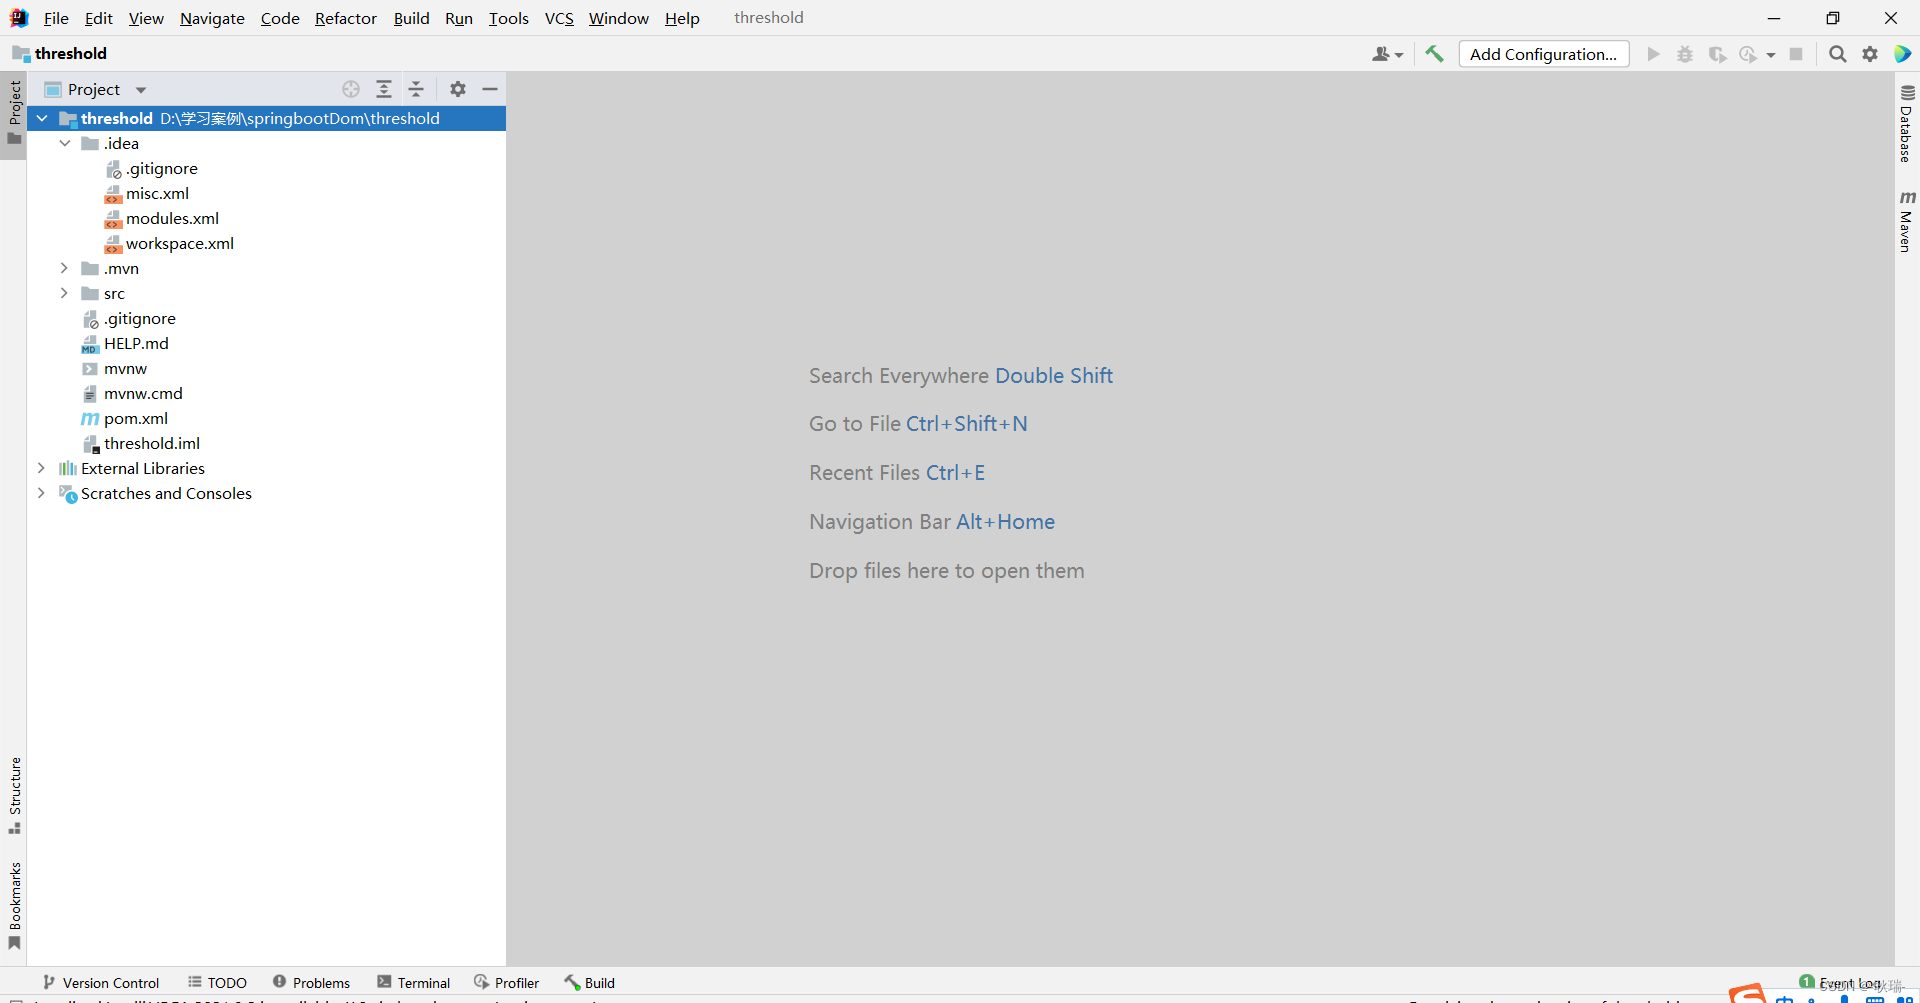Collapse the threshold root project node
Screen dimensions: 1920x1003
(42, 119)
